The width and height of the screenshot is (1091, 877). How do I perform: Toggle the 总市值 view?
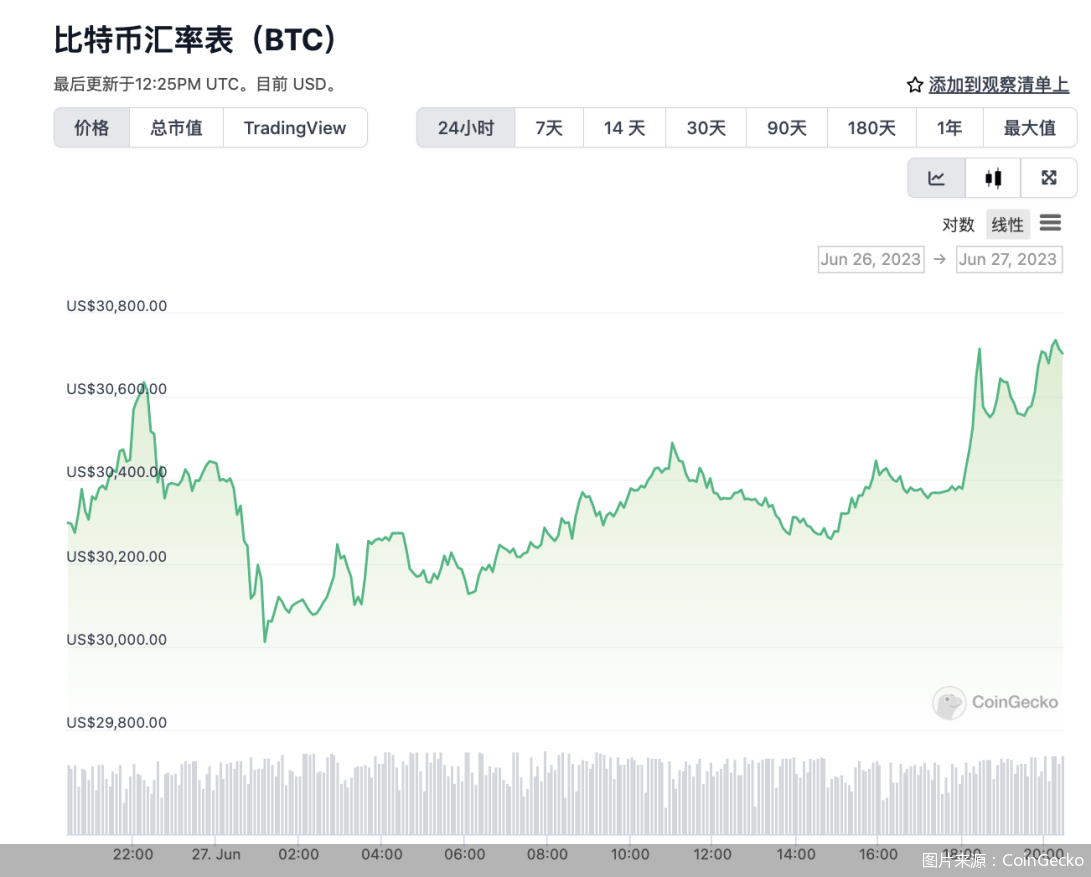(x=176, y=127)
